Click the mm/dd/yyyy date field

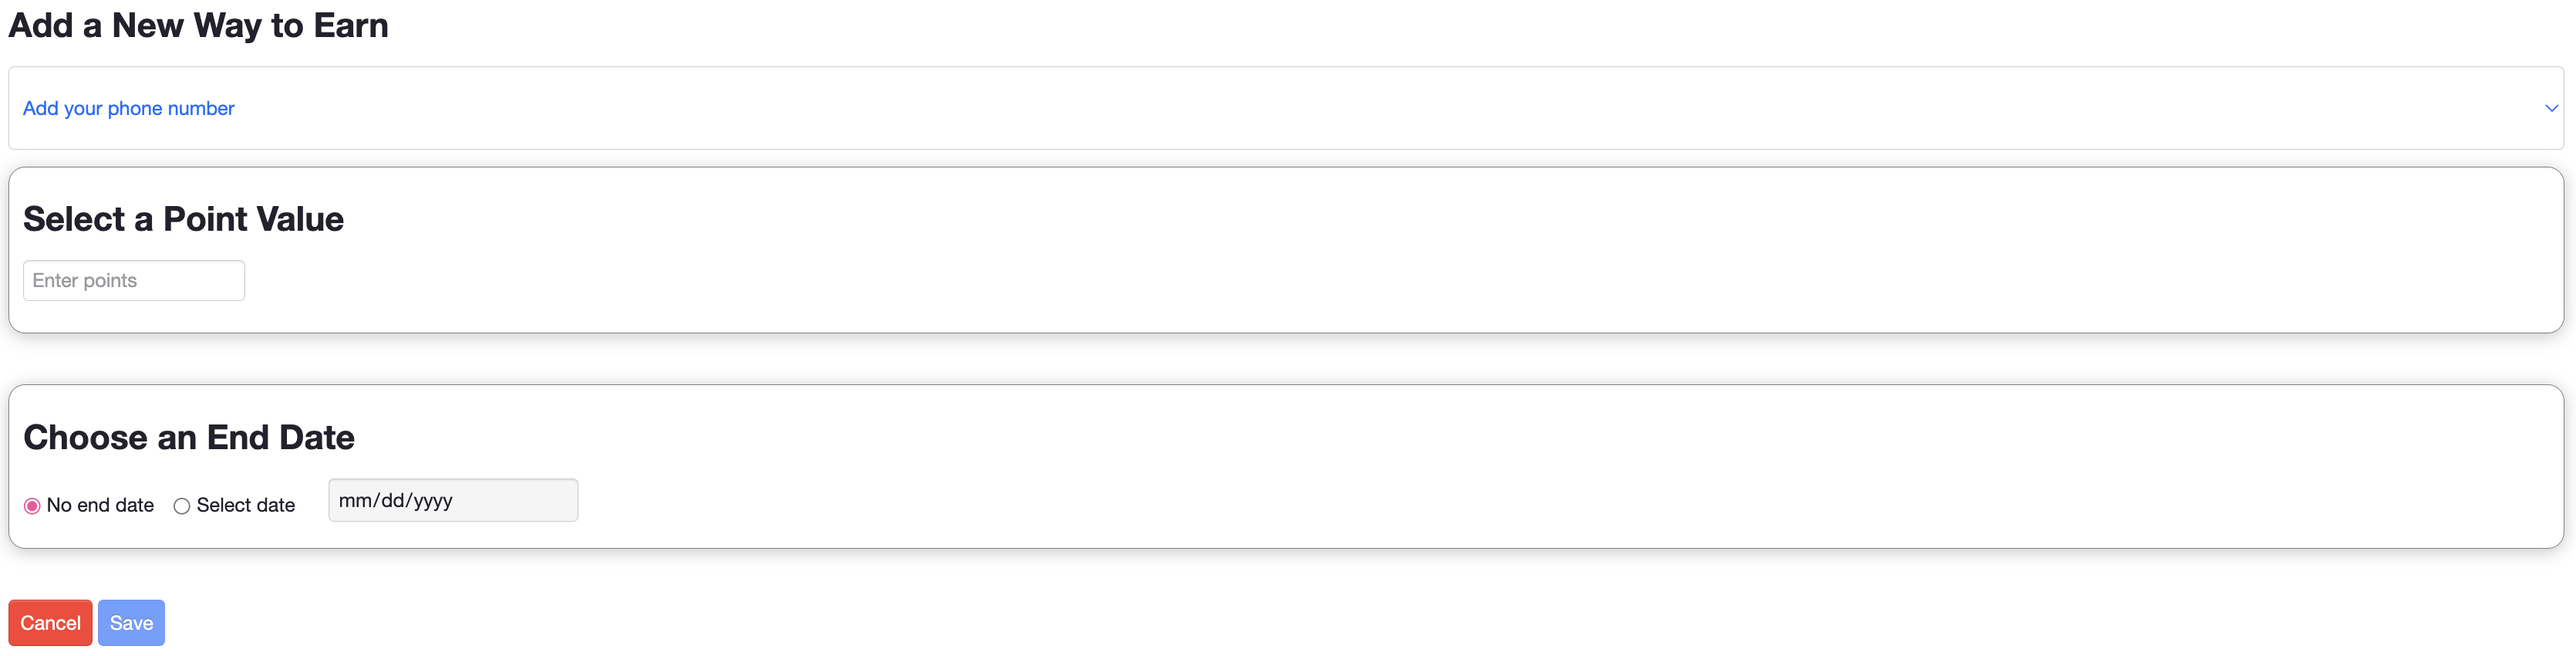tap(453, 501)
